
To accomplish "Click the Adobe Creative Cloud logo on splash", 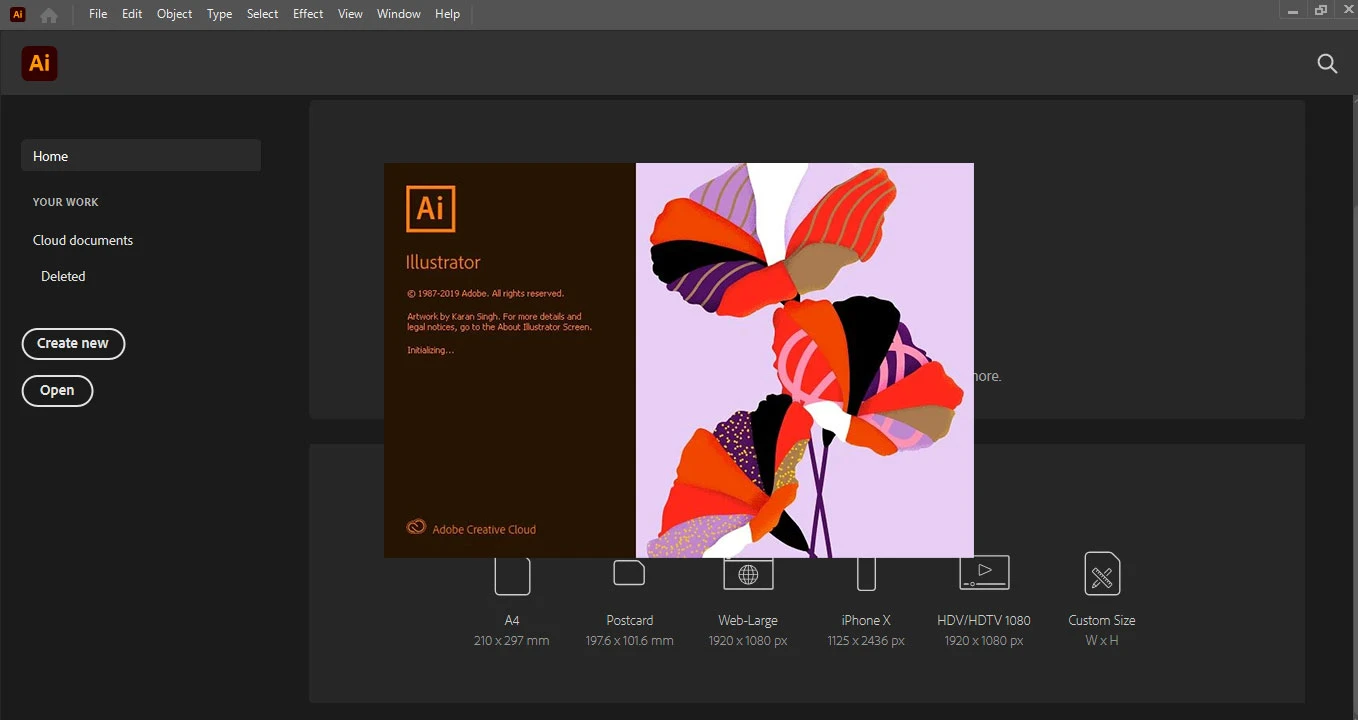I will click(416, 526).
